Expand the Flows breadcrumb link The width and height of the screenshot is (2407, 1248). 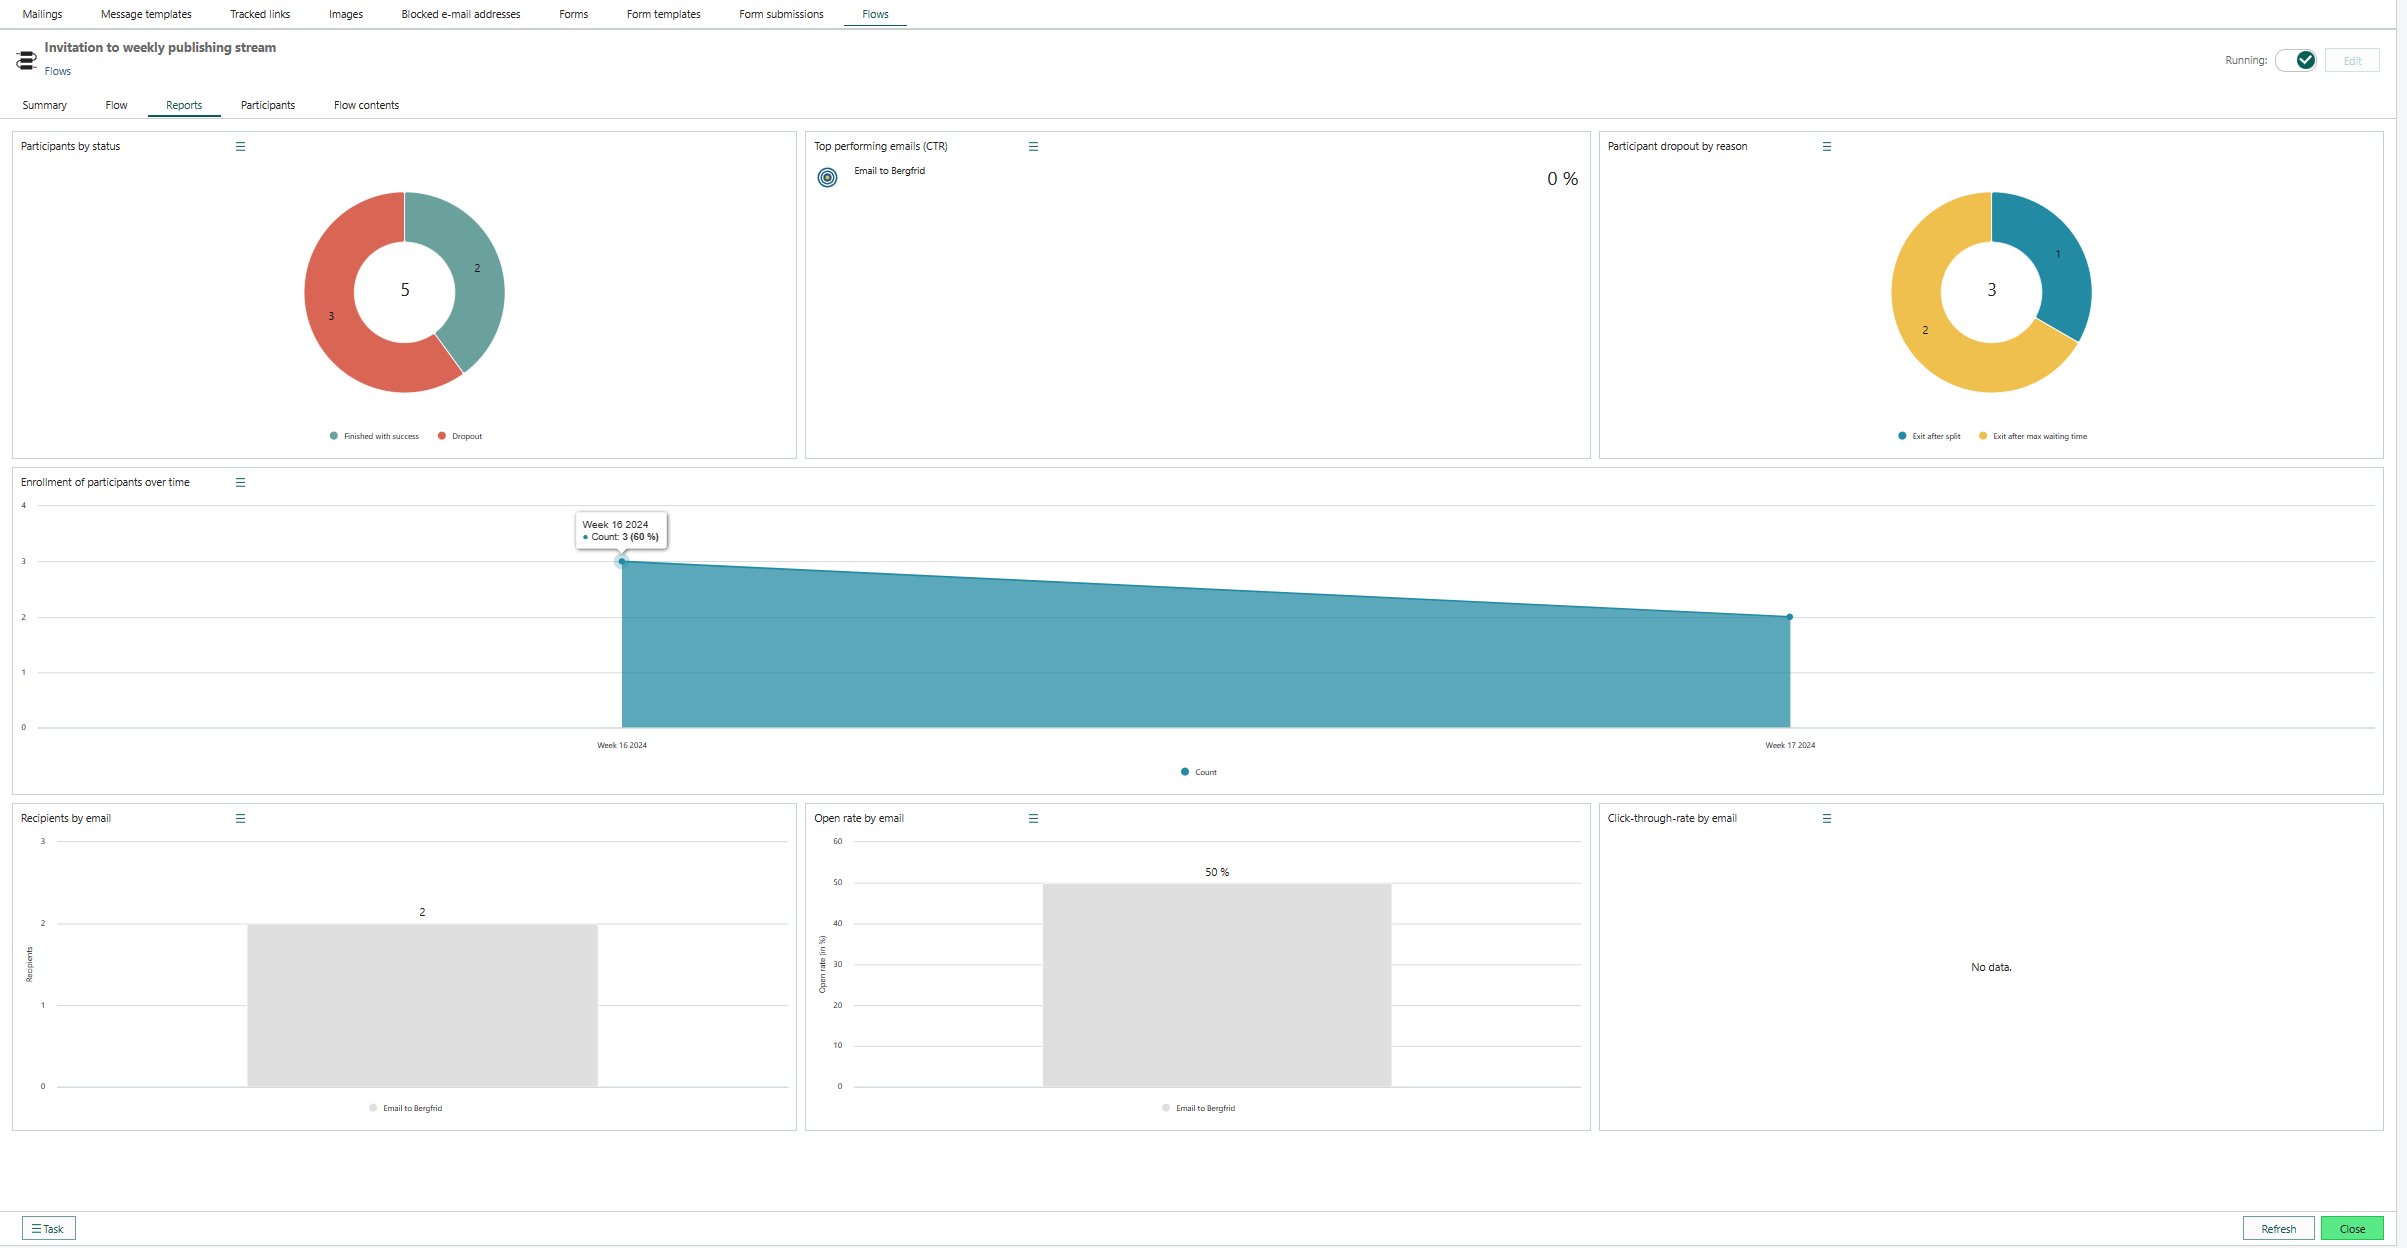(x=57, y=68)
